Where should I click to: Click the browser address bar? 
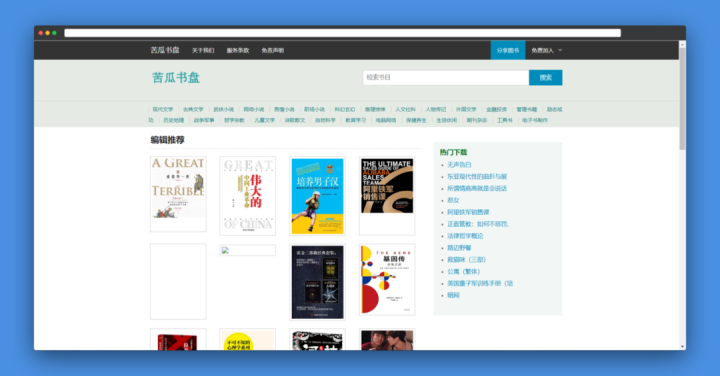click(x=343, y=33)
